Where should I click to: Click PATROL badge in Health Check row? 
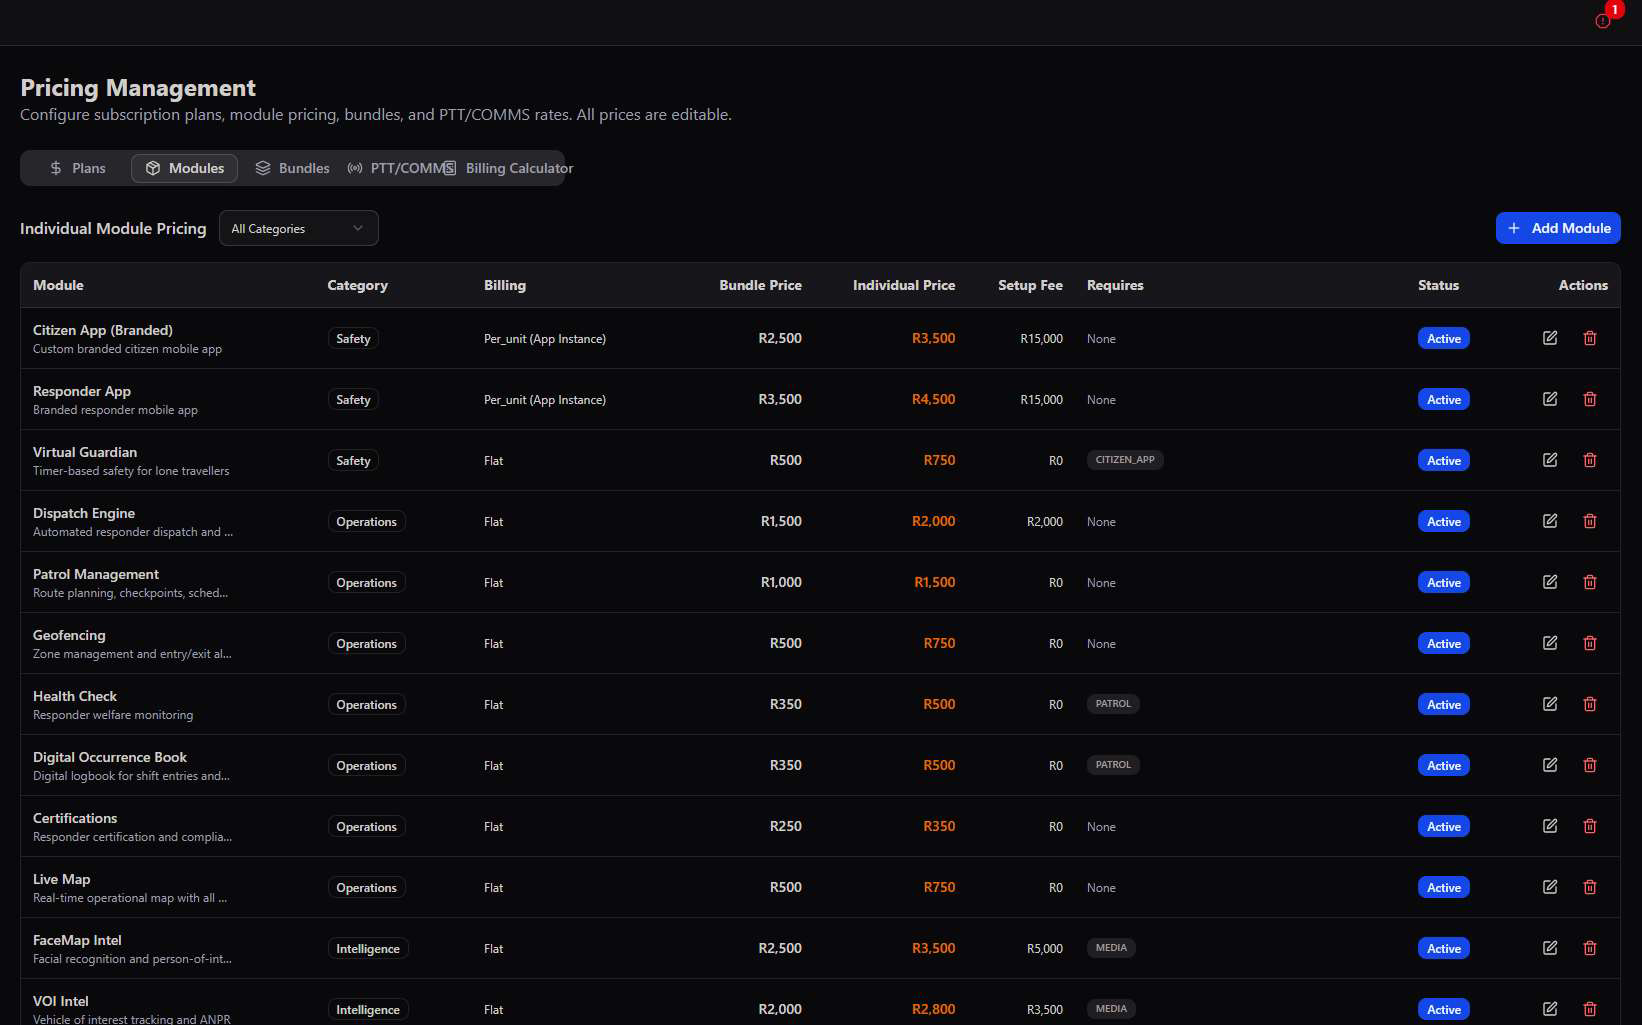1113,704
